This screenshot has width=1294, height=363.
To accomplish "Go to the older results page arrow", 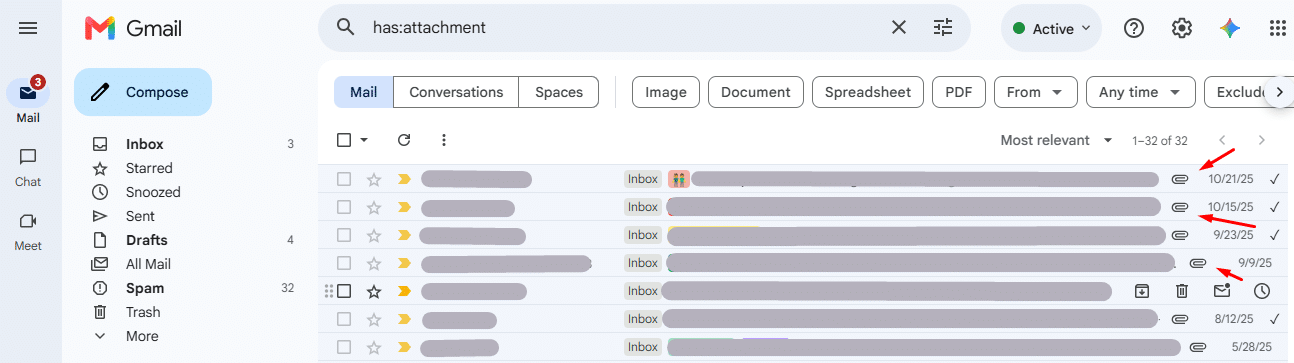I will [1262, 140].
